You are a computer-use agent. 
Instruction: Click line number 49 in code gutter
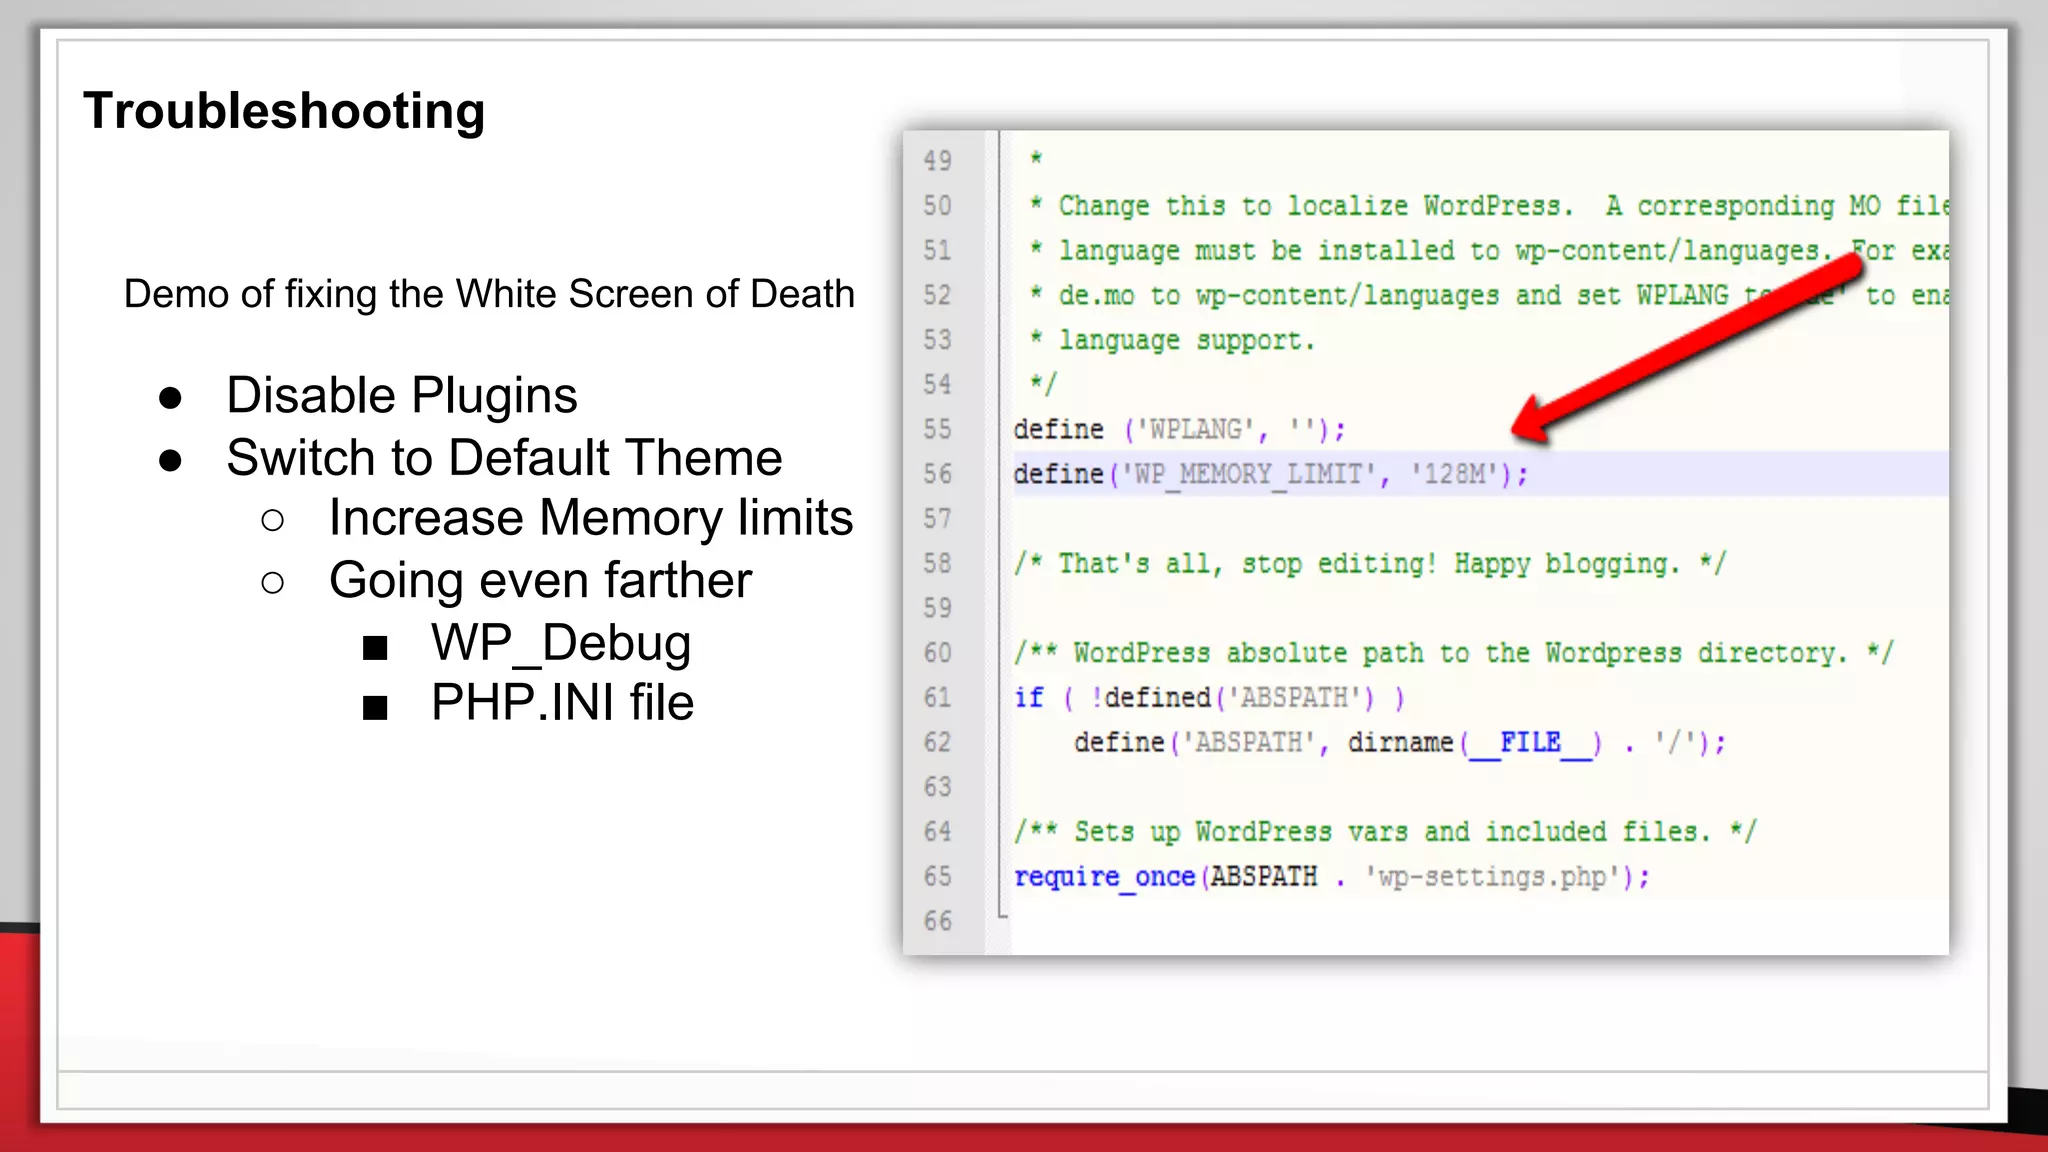937,161
